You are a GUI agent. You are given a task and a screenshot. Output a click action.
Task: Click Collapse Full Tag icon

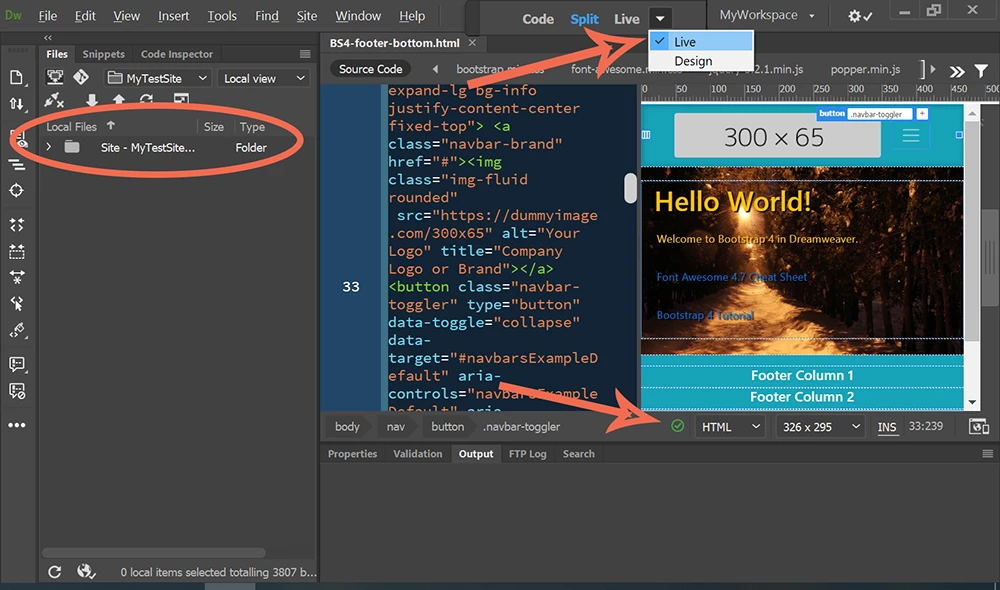click(x=17, y=225)
